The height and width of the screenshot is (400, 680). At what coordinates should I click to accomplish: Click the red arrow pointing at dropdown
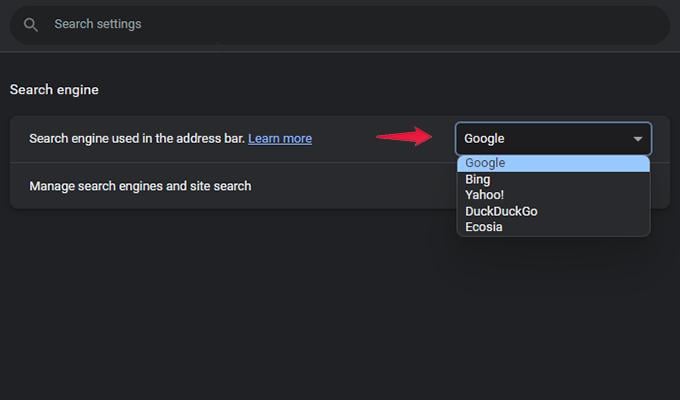click(x=404, y=137)
